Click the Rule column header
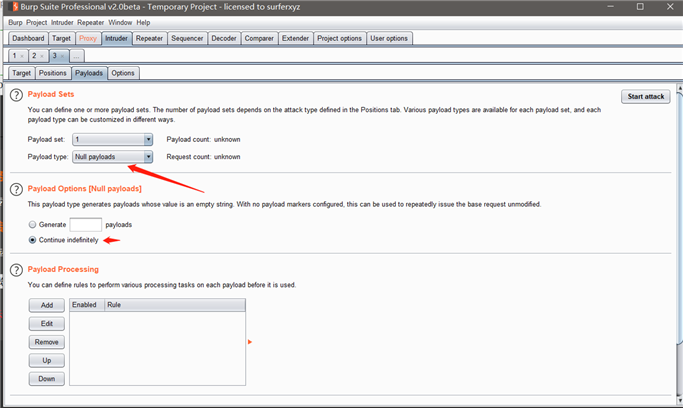The height and width of the screenshot is (408, 683). click(x=175, y=305)
